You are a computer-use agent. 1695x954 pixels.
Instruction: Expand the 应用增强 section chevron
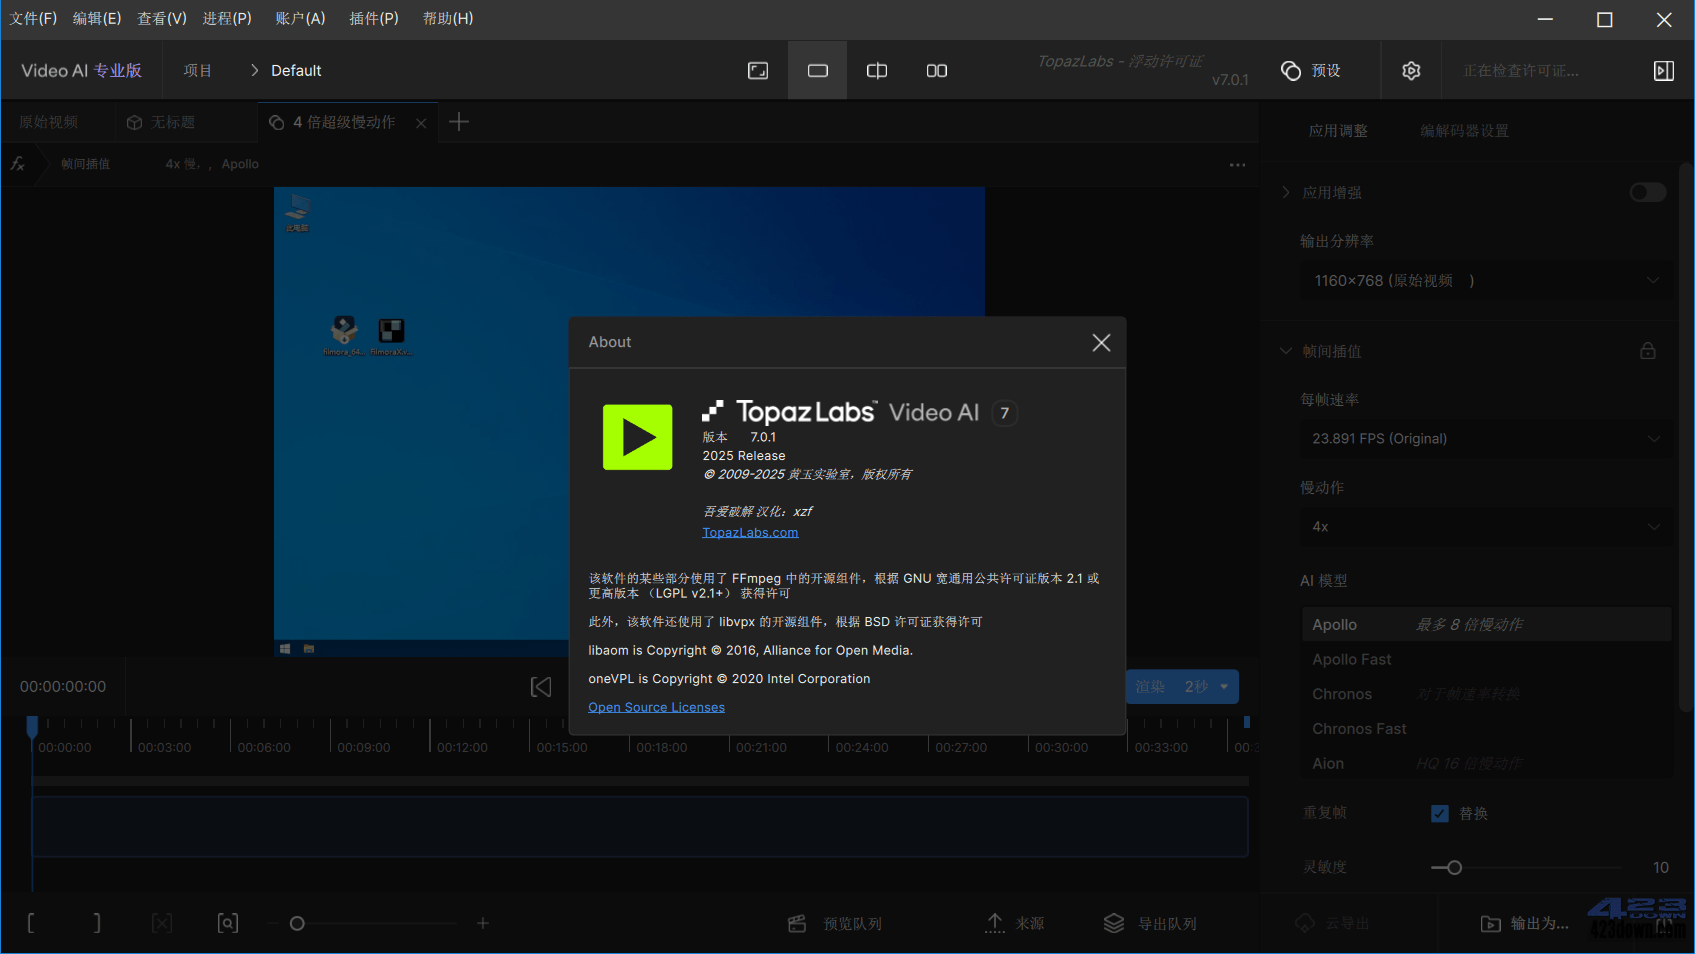tap(1286, 192)
